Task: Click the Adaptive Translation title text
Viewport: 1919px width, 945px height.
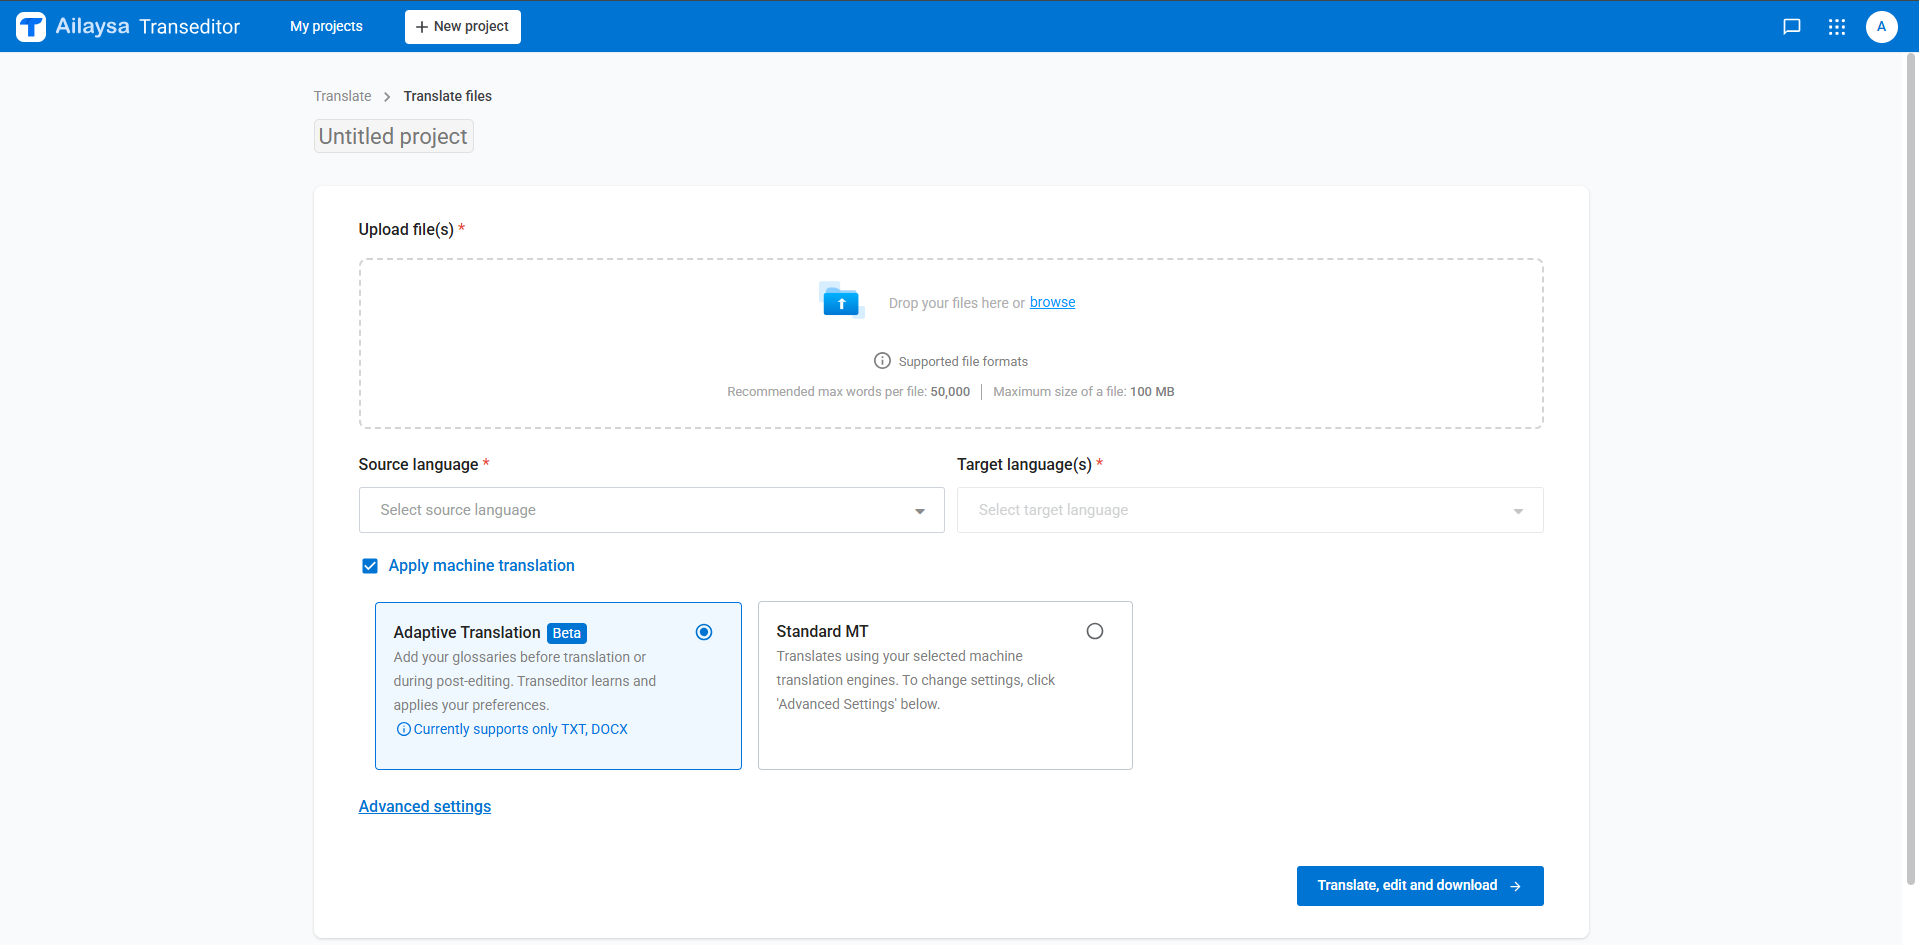Action: pos(467,632)
